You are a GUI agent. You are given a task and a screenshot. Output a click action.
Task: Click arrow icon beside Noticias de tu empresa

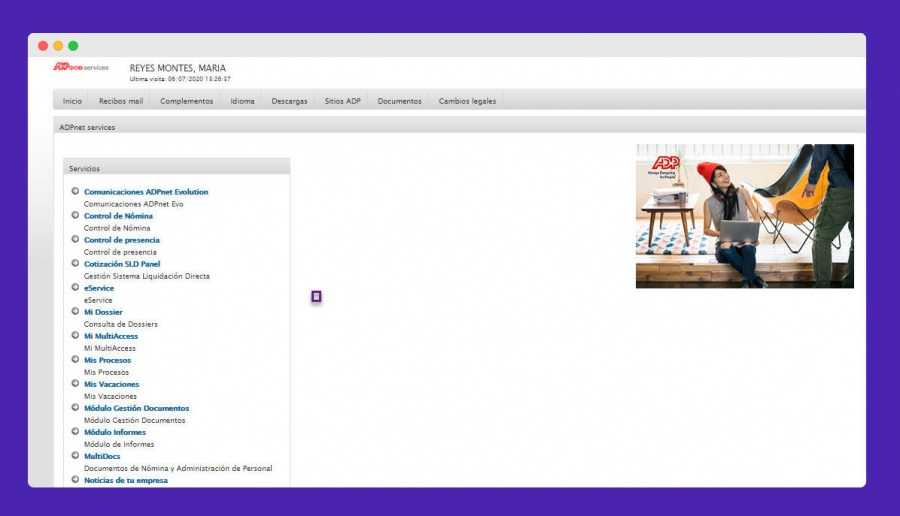pos(75,479)
